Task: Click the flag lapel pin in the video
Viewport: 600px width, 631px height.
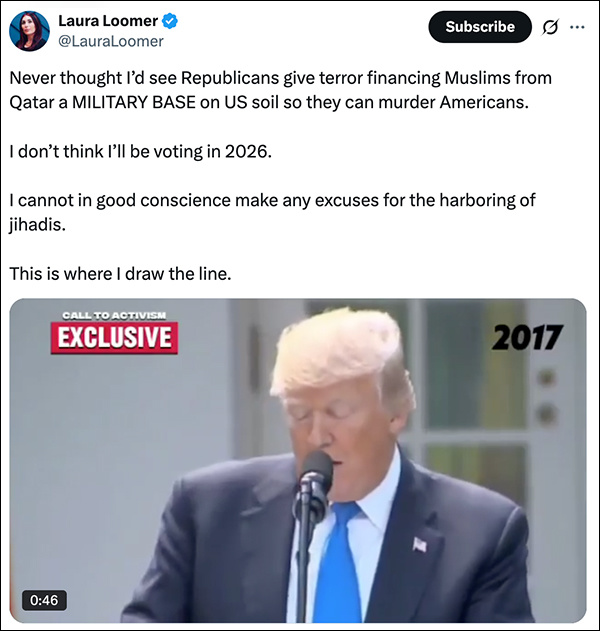Action: pos(420,544)
